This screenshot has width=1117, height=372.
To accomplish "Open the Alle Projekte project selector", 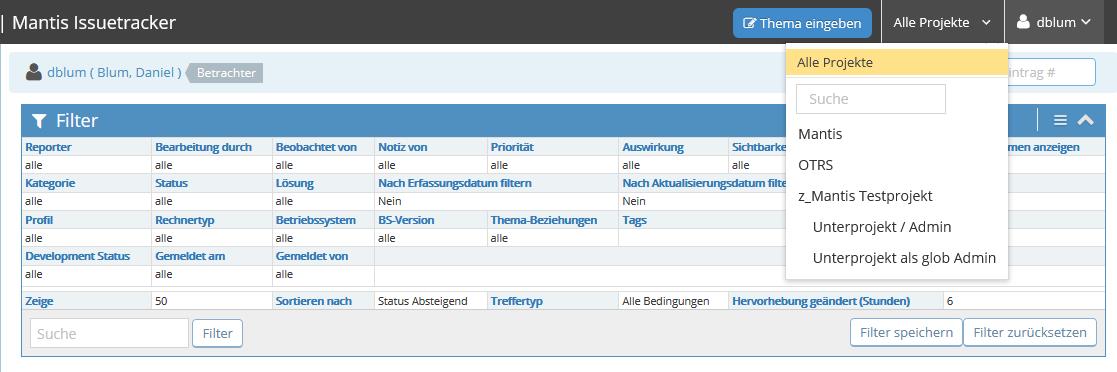I will 942,22.
